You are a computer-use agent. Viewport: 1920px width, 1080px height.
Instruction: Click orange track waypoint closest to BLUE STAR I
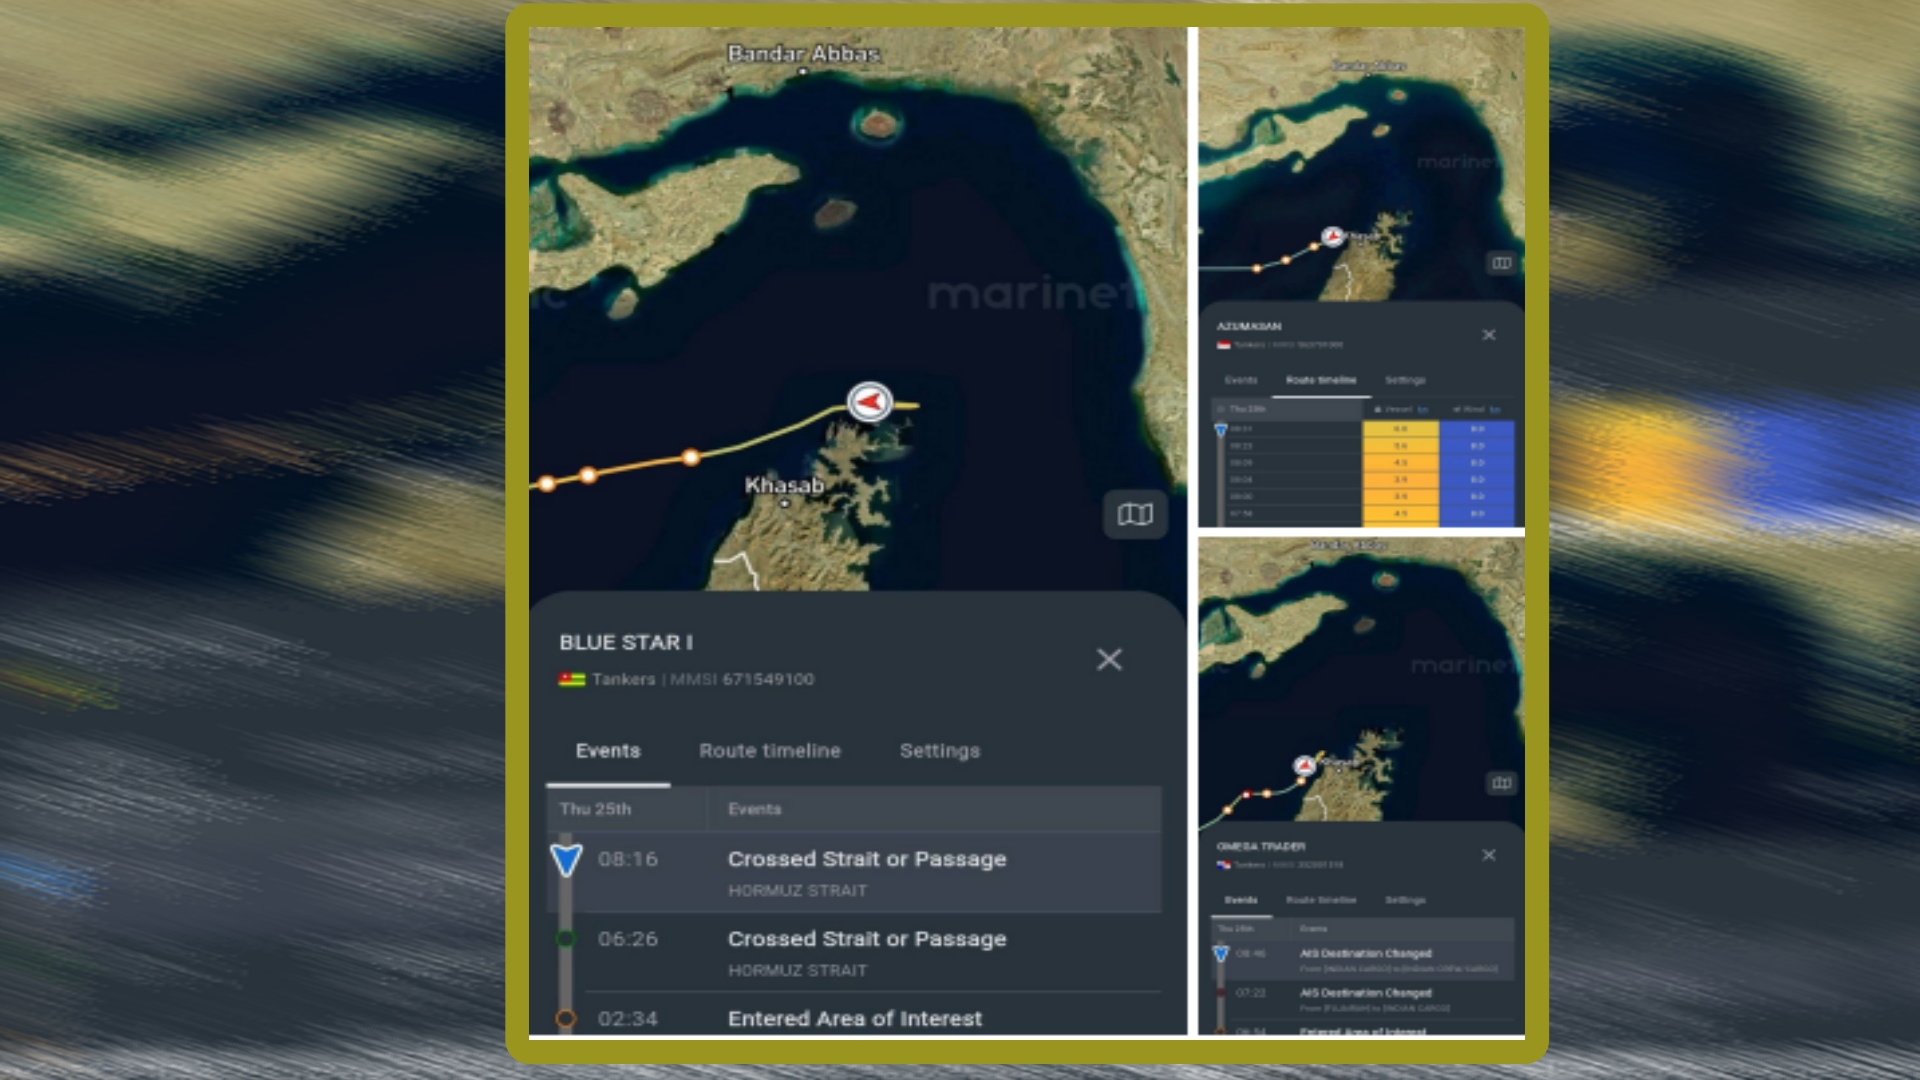[691, 458]
